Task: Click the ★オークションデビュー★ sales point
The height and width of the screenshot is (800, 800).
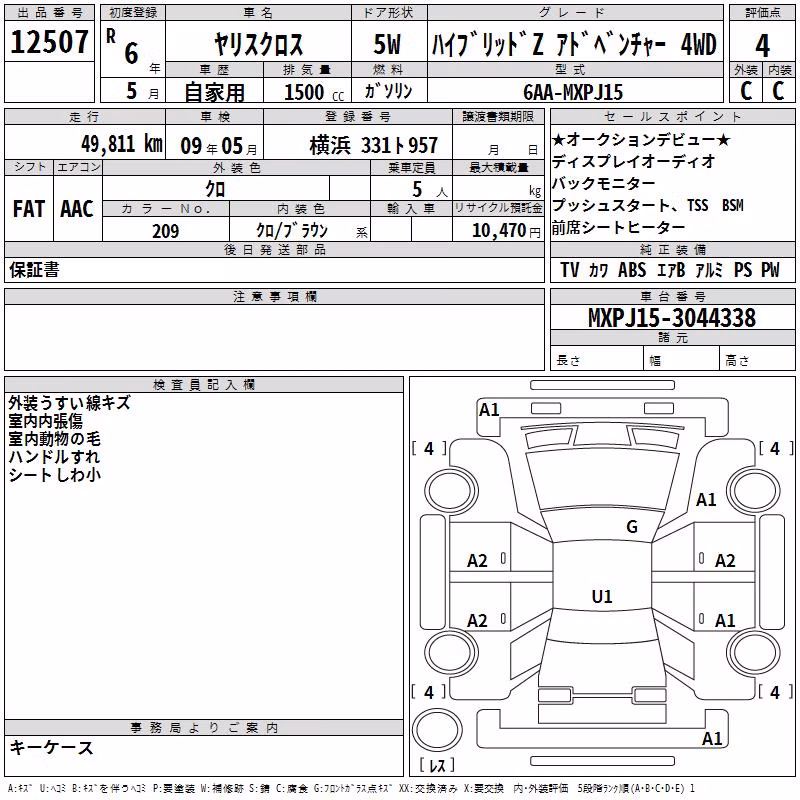Action: [x=641, y=139]
